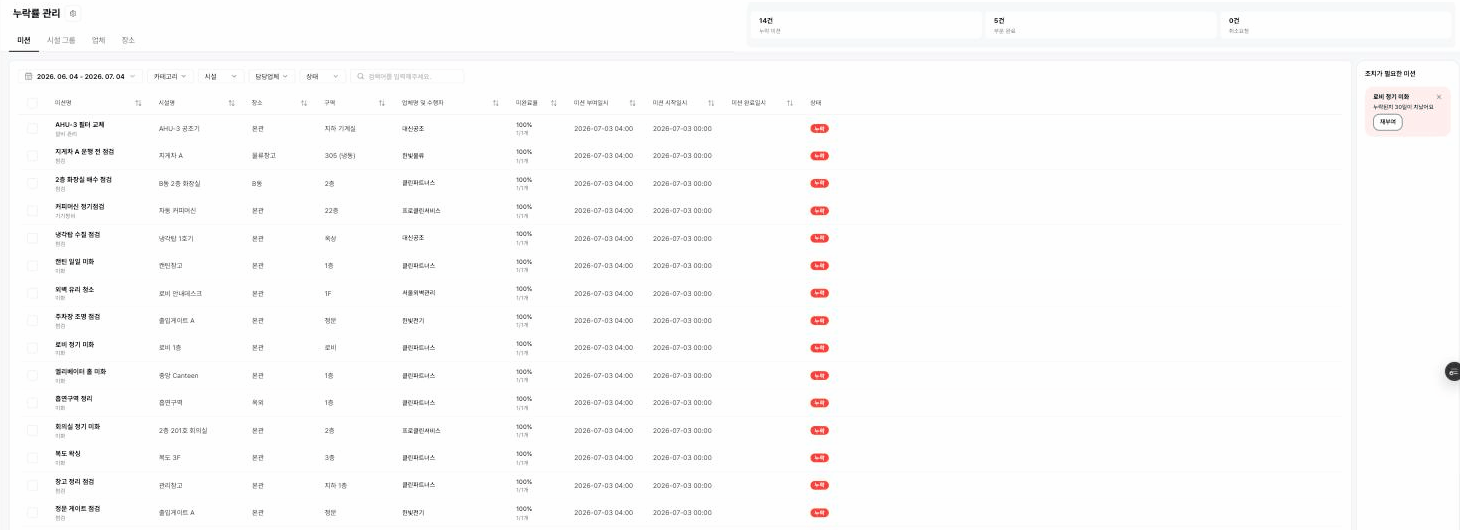Sort by 미션 완료일시 column
Image resolution: width=1460 pixels, height=530 pixels.
(x=789, y=103)
